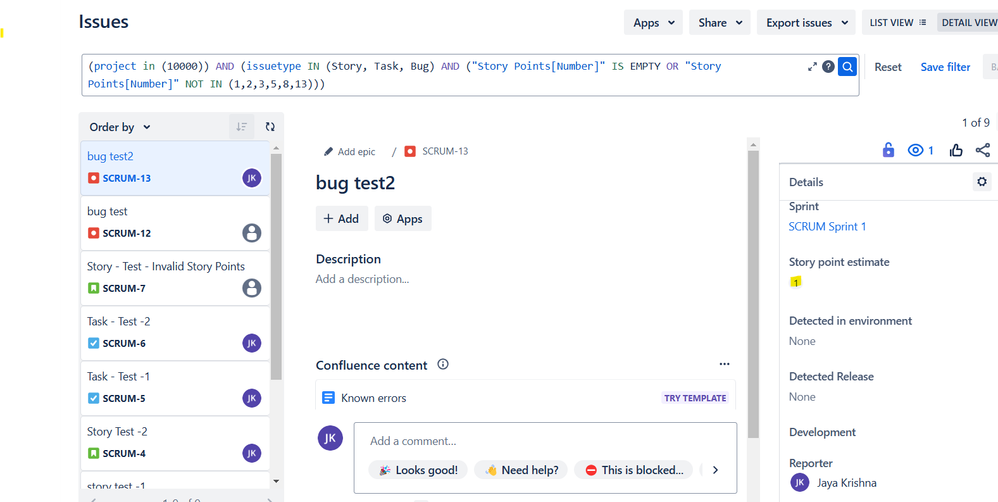Open the Export issues dropdown

(x=806, y=23)
